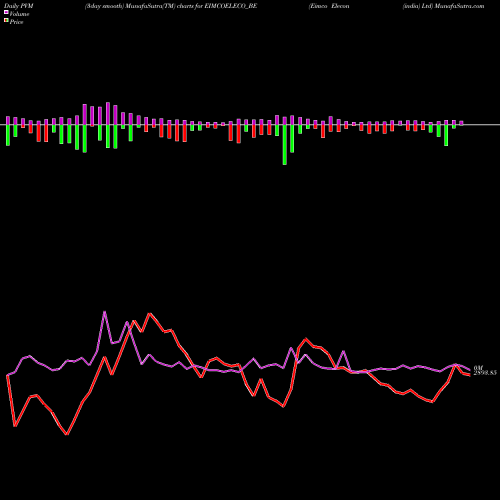
Task: Click the tallest green bar dropping lowest
Action: pyautogui.click(x=285, y=145)
